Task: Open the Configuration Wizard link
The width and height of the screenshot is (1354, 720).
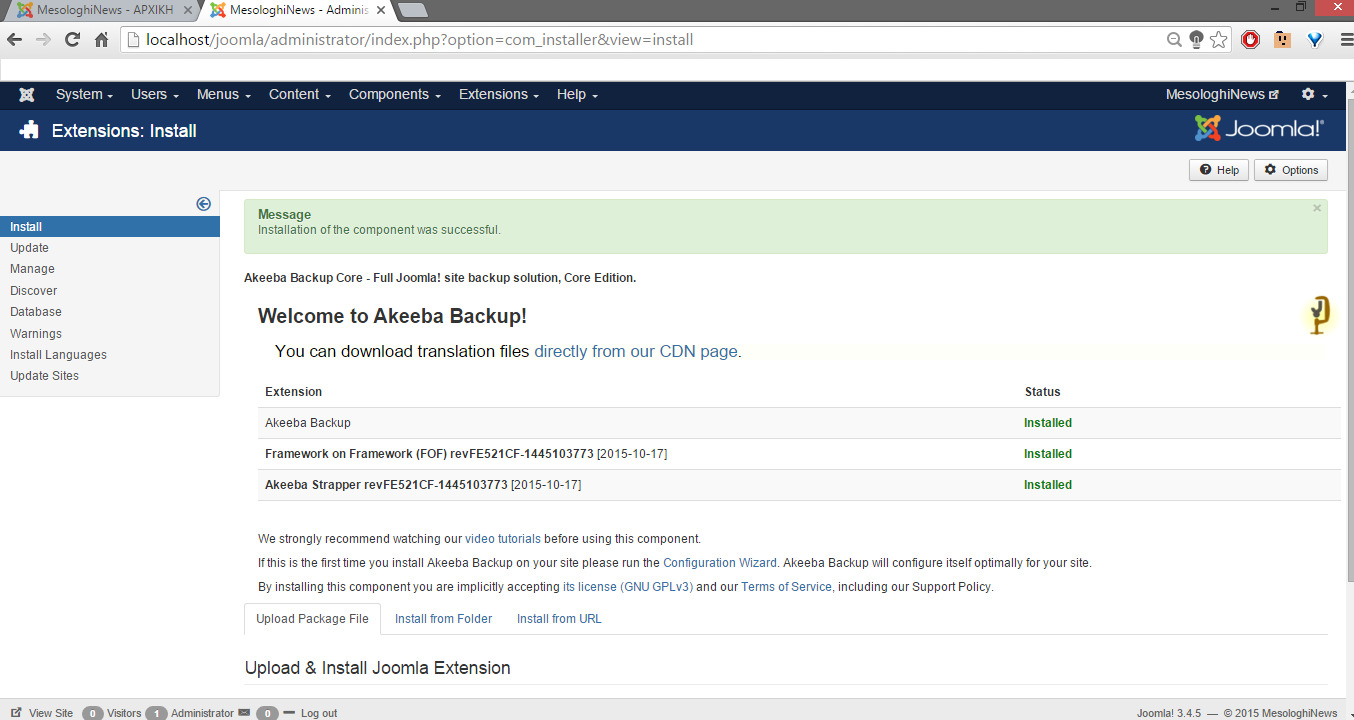Action: coord(720,563)
